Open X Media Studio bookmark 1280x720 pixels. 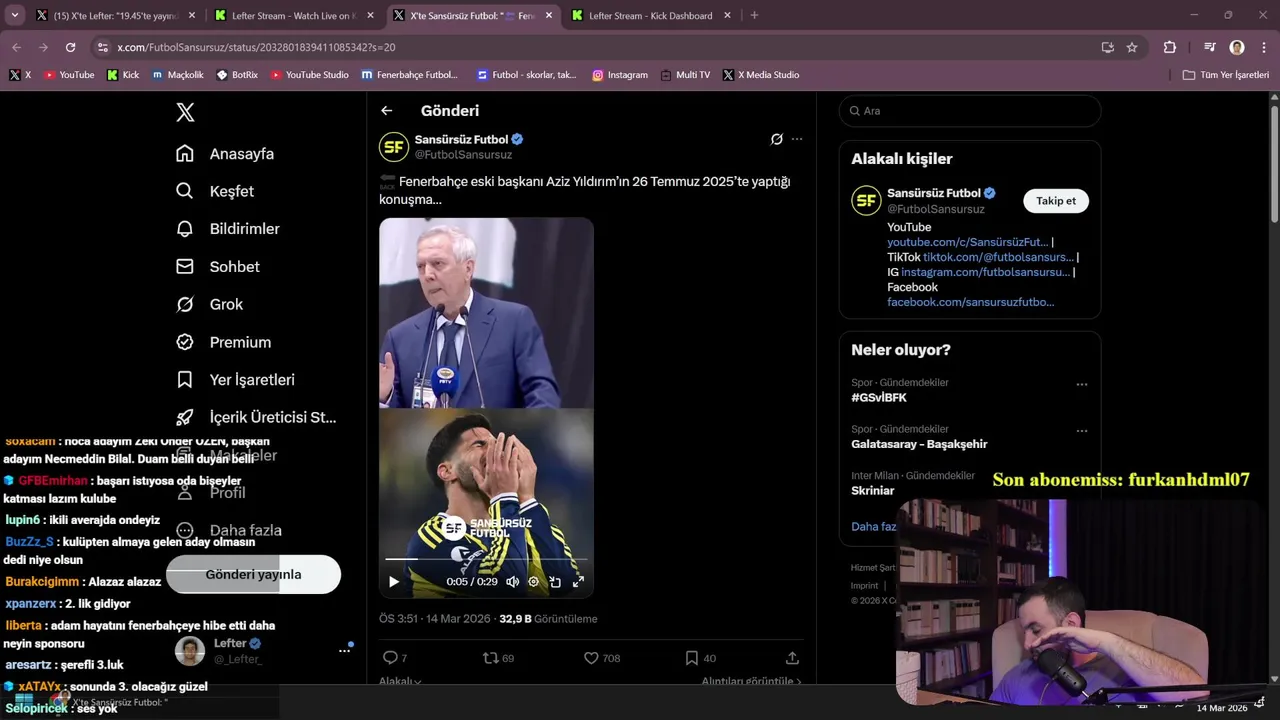point(761,75)
